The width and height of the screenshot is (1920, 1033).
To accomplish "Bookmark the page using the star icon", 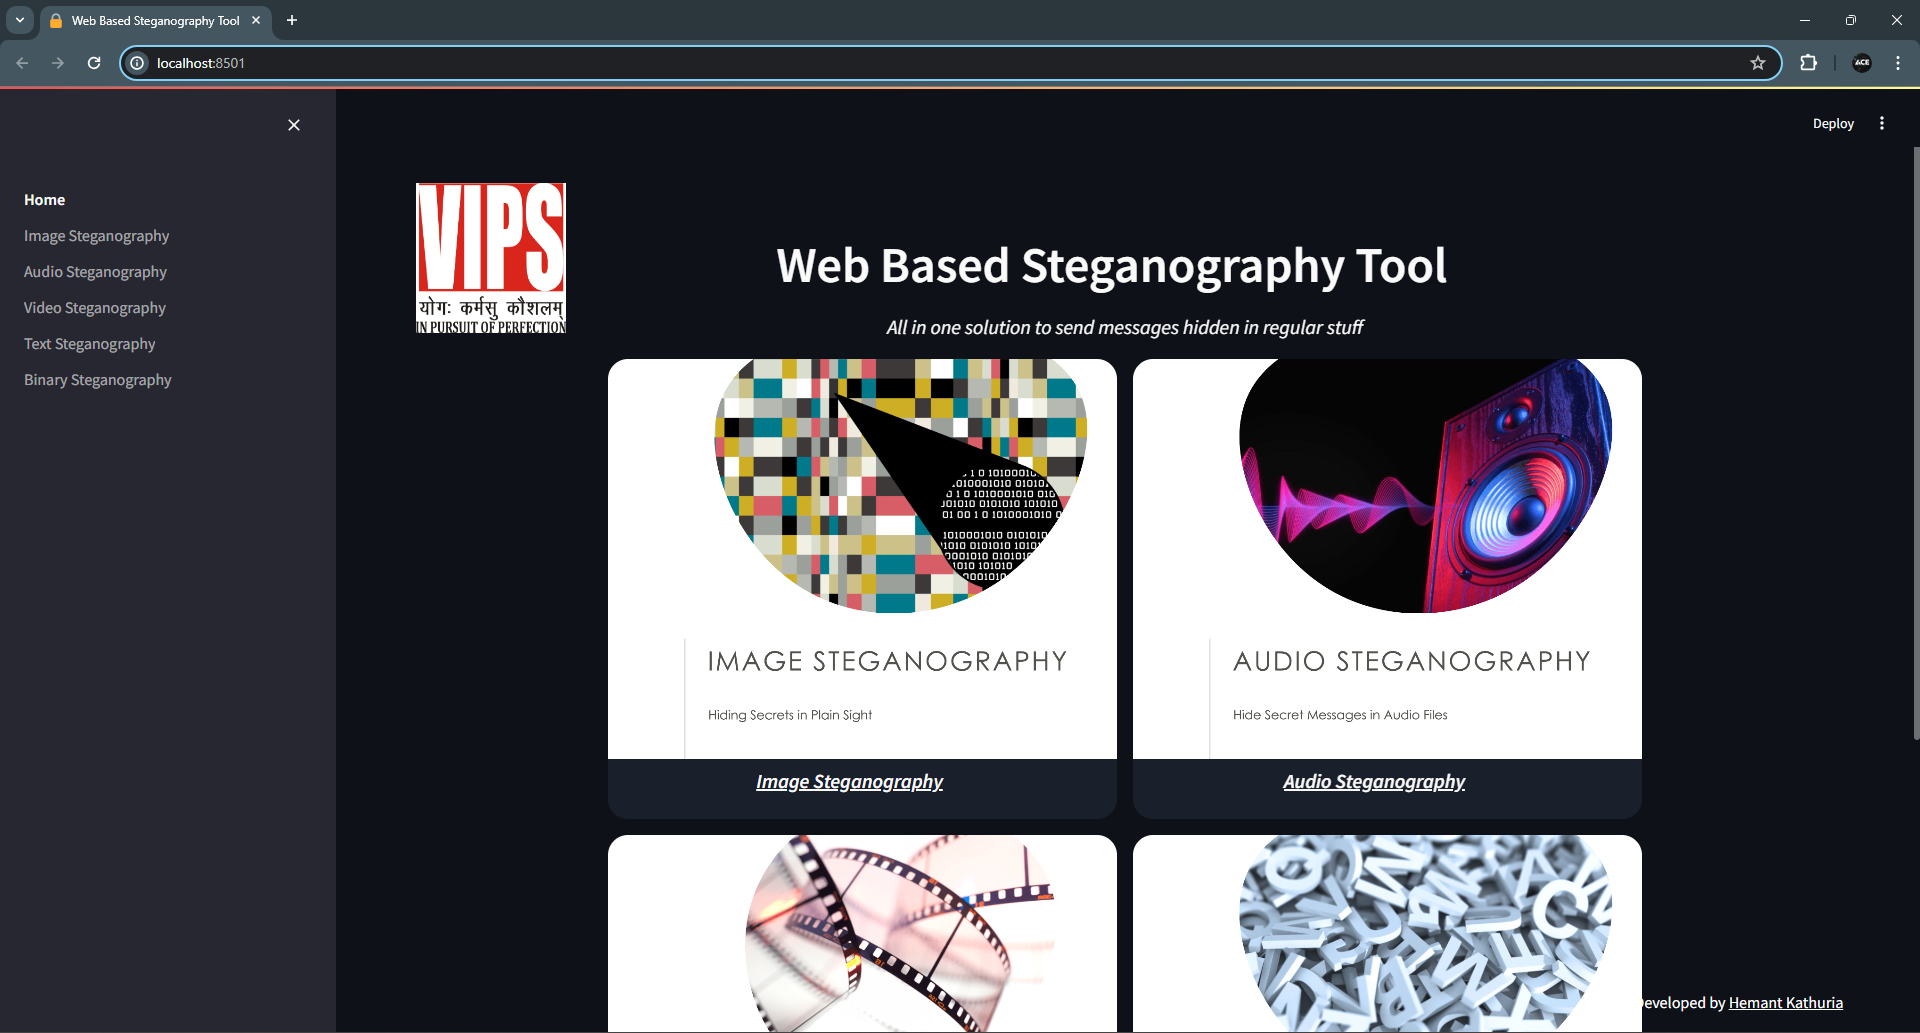I will coord(1758,62).
